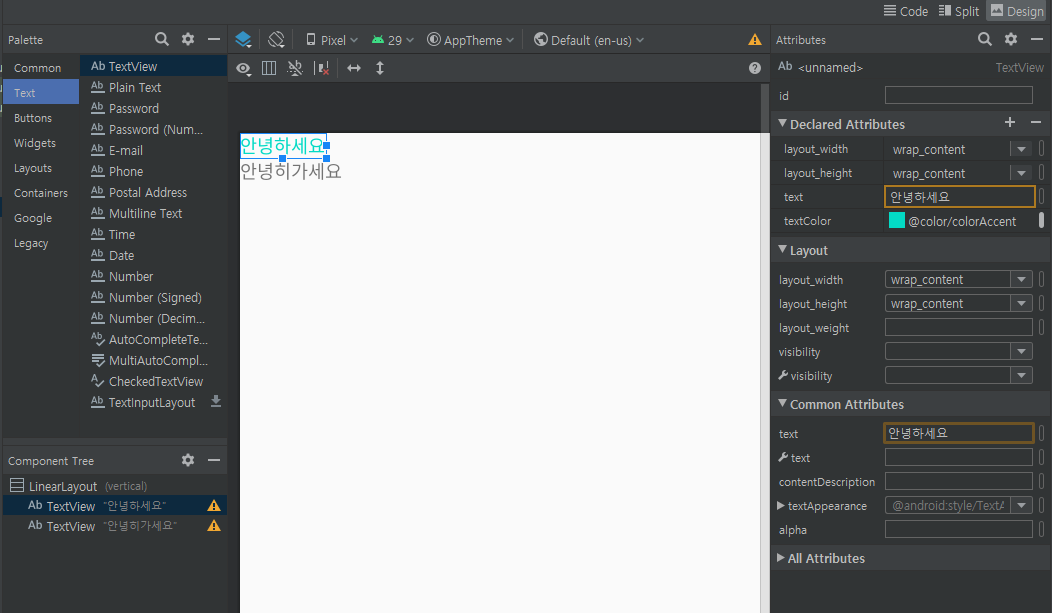Open the help question mark icon
Image resolution: width=1052 pixels, height=613 pixels.
[755, 68]
